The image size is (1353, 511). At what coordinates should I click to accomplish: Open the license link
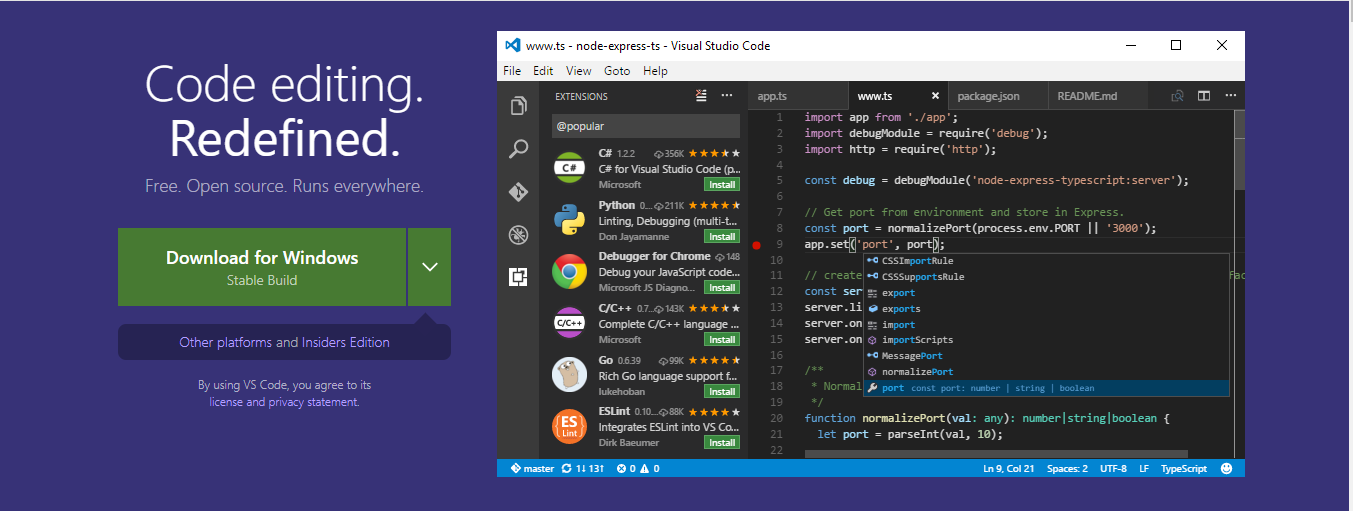coord(226,402)
